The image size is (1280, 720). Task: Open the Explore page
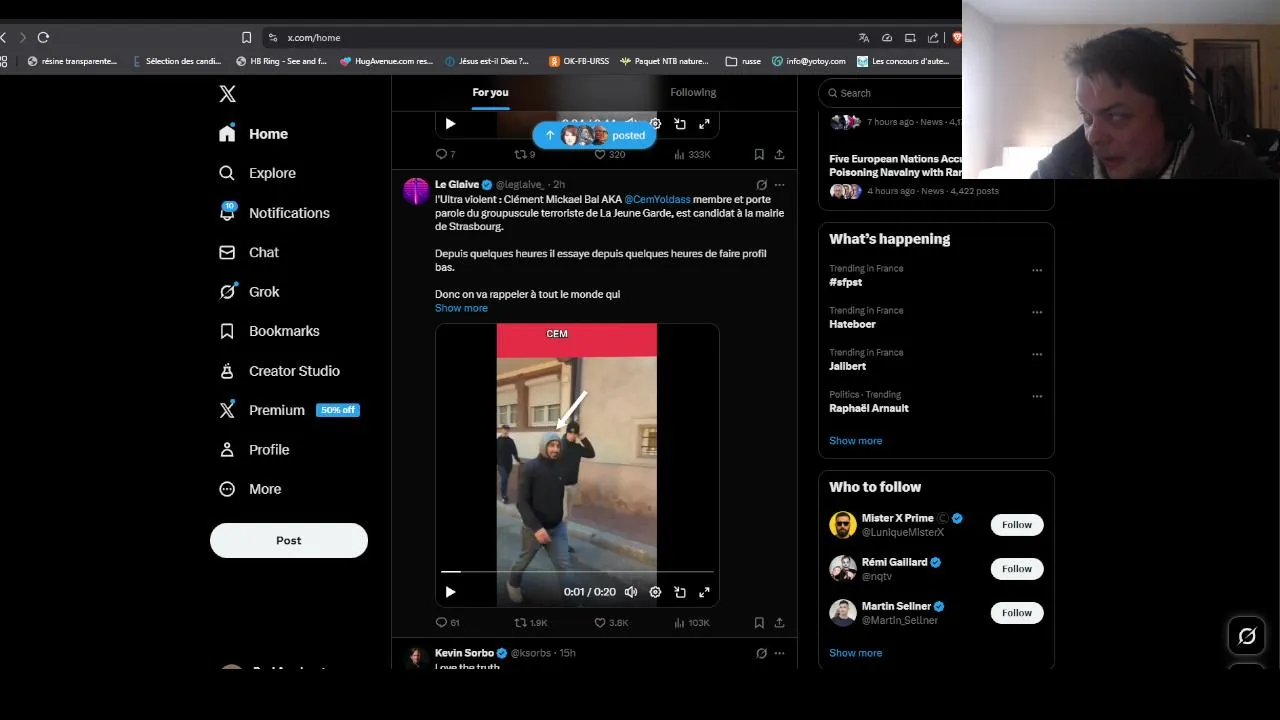pos(258,173)
